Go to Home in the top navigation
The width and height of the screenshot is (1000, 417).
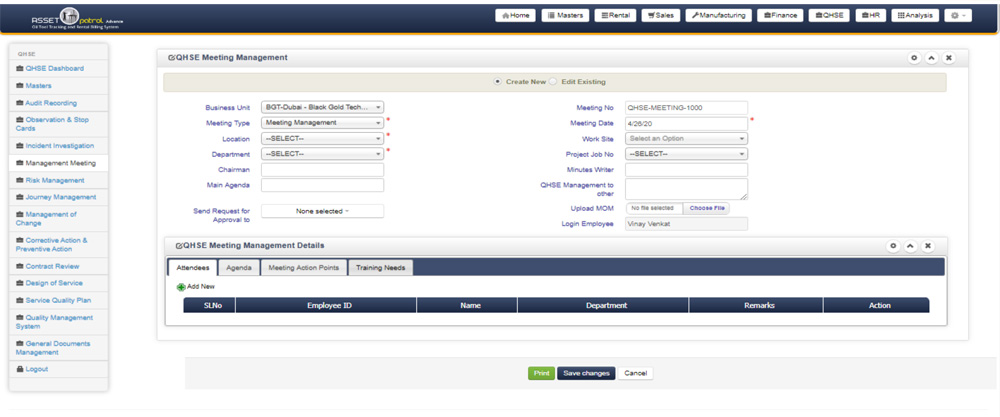click(x=515, y=15)
